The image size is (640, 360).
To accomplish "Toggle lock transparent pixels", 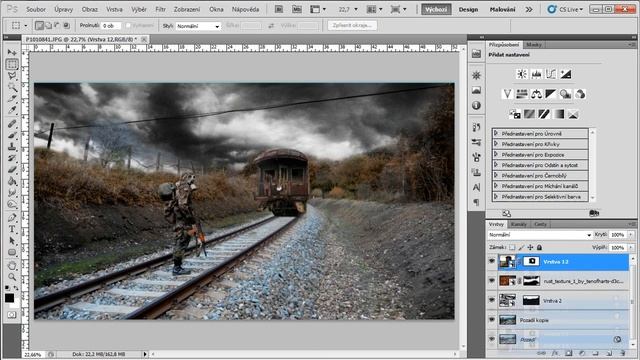I will pos(512,247).
